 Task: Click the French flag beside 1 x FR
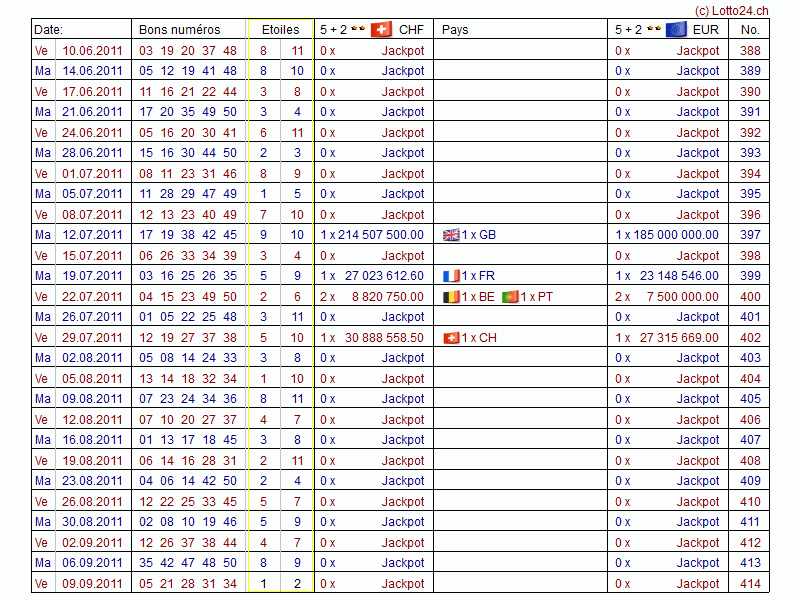451,276
